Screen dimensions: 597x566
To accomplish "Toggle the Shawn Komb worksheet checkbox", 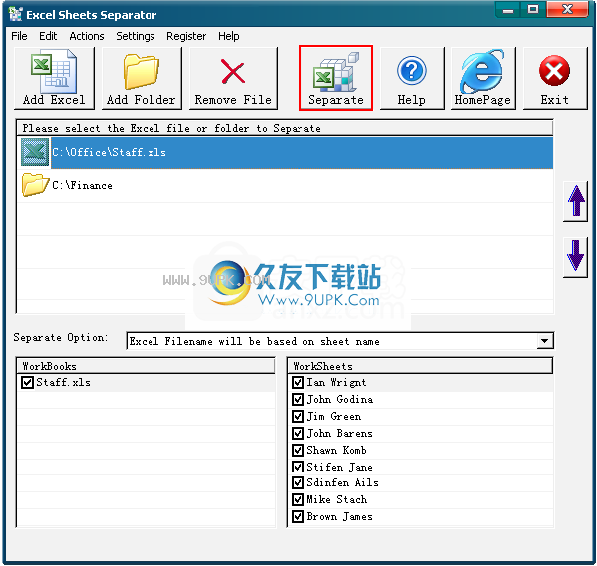I will [x=298, y=450].
